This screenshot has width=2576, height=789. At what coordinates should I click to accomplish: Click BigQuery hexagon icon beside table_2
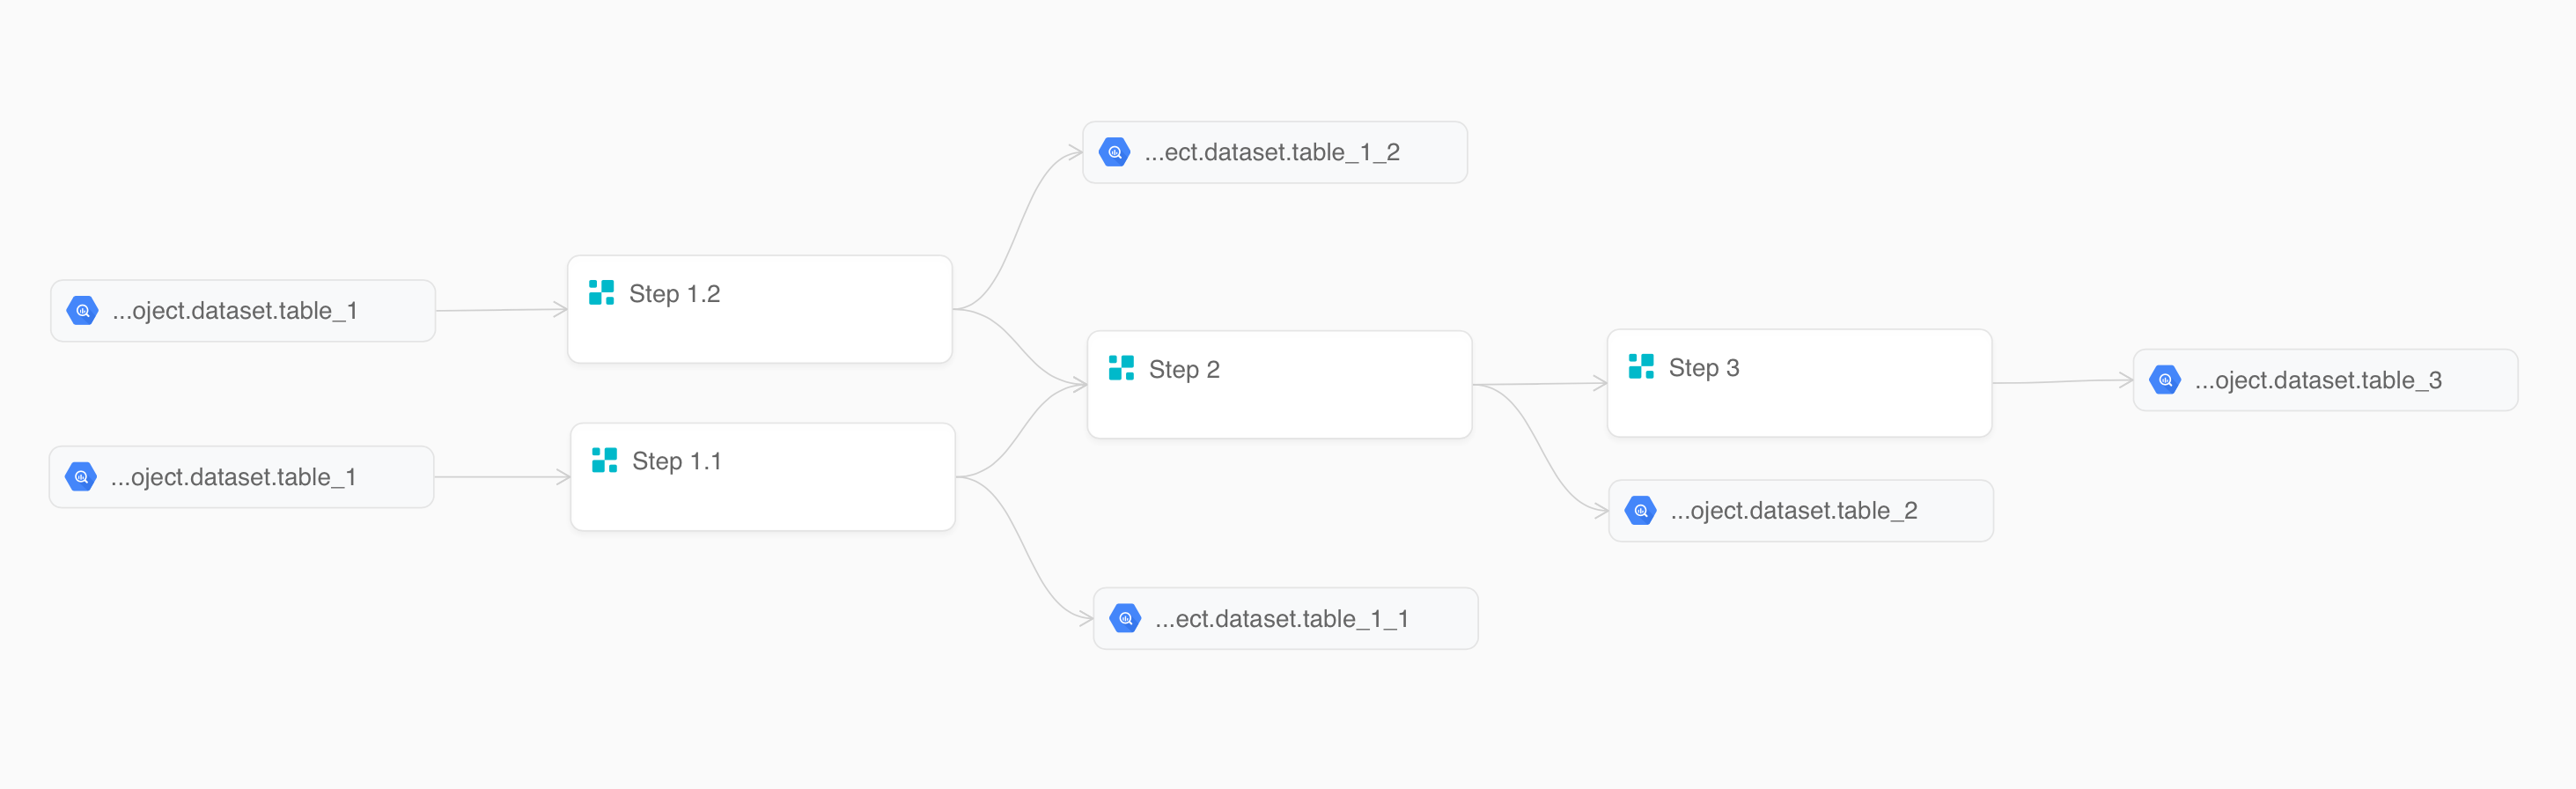1640,510
